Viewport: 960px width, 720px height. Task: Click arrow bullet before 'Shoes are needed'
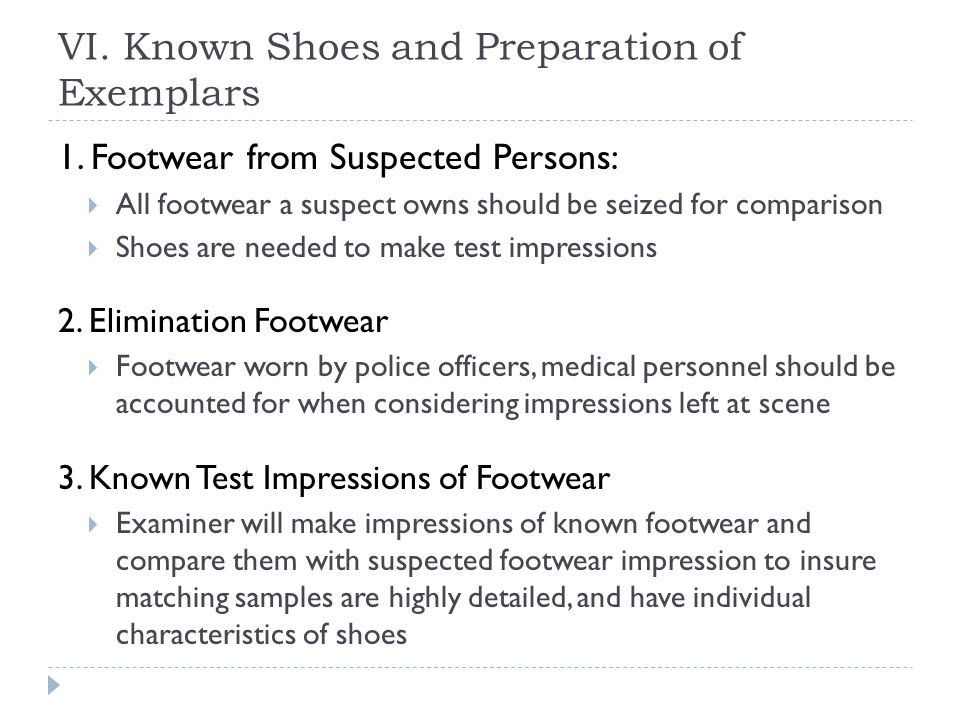pyautogui.click(x=92, y=248)
